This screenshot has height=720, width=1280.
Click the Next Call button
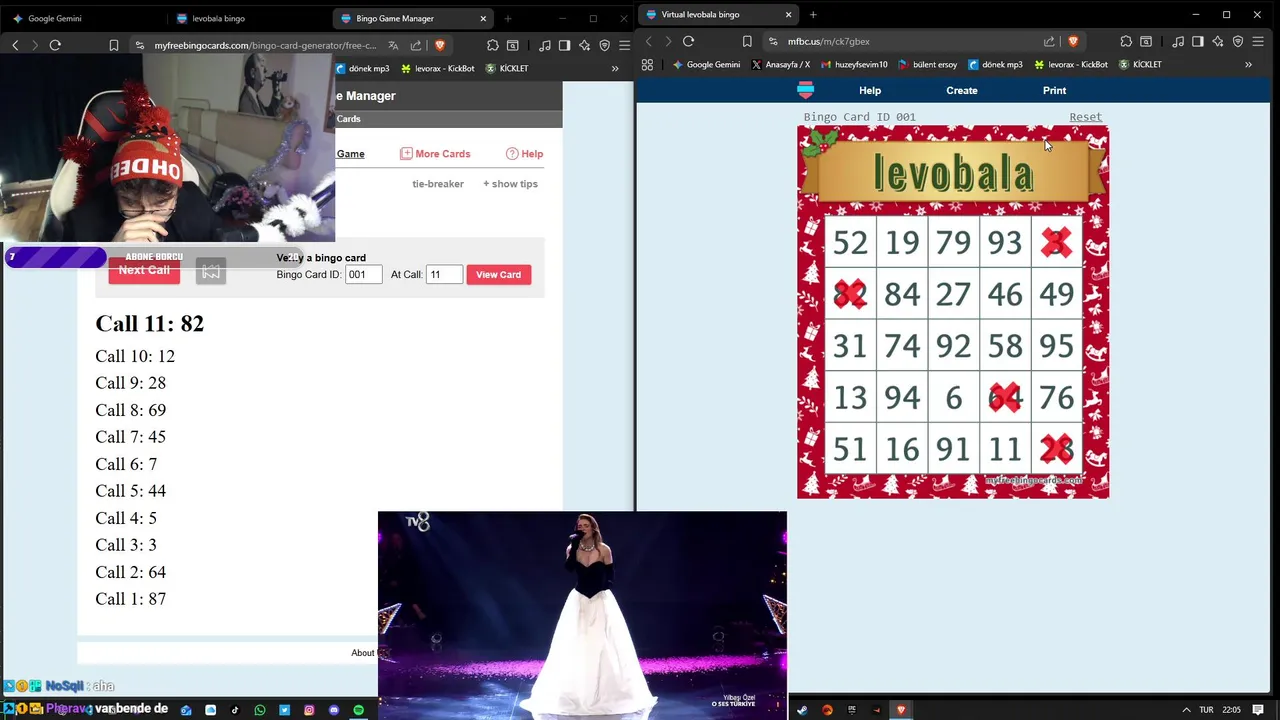[x=144, y=270]
